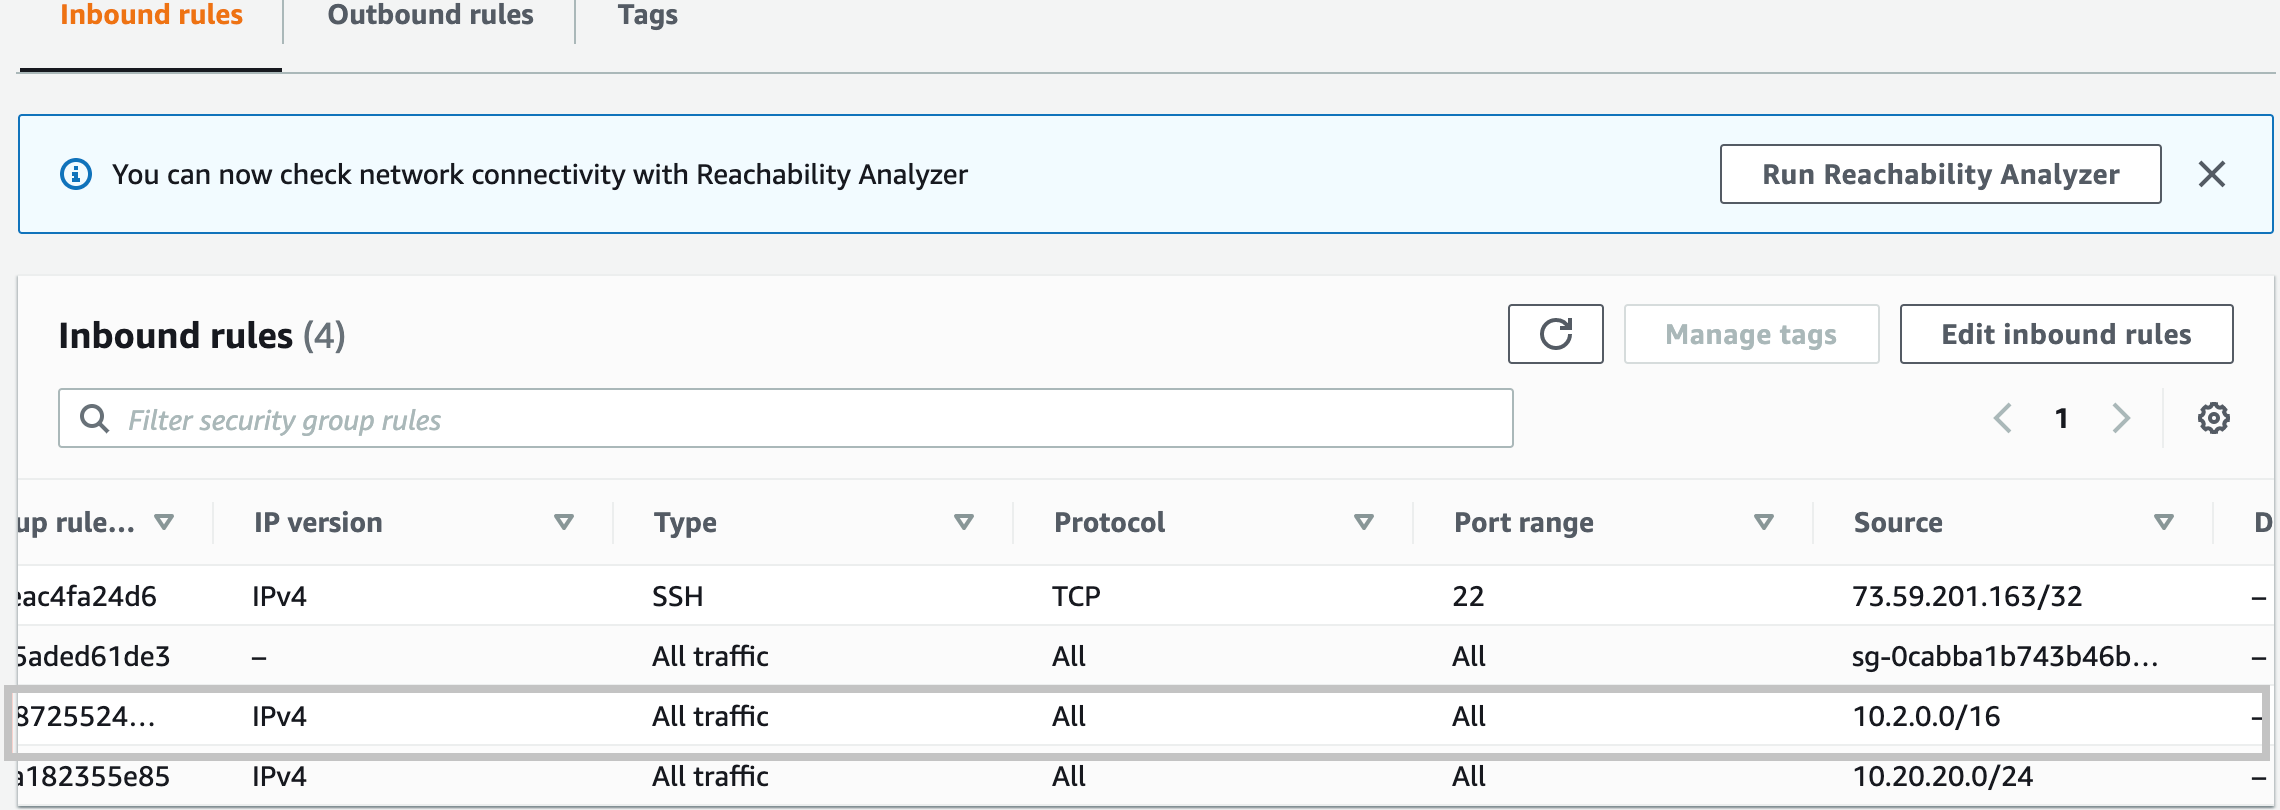The height and width of the screenshot is (810, 2280).
Task: Click the search magnifier icon
Action: (94, 418)
